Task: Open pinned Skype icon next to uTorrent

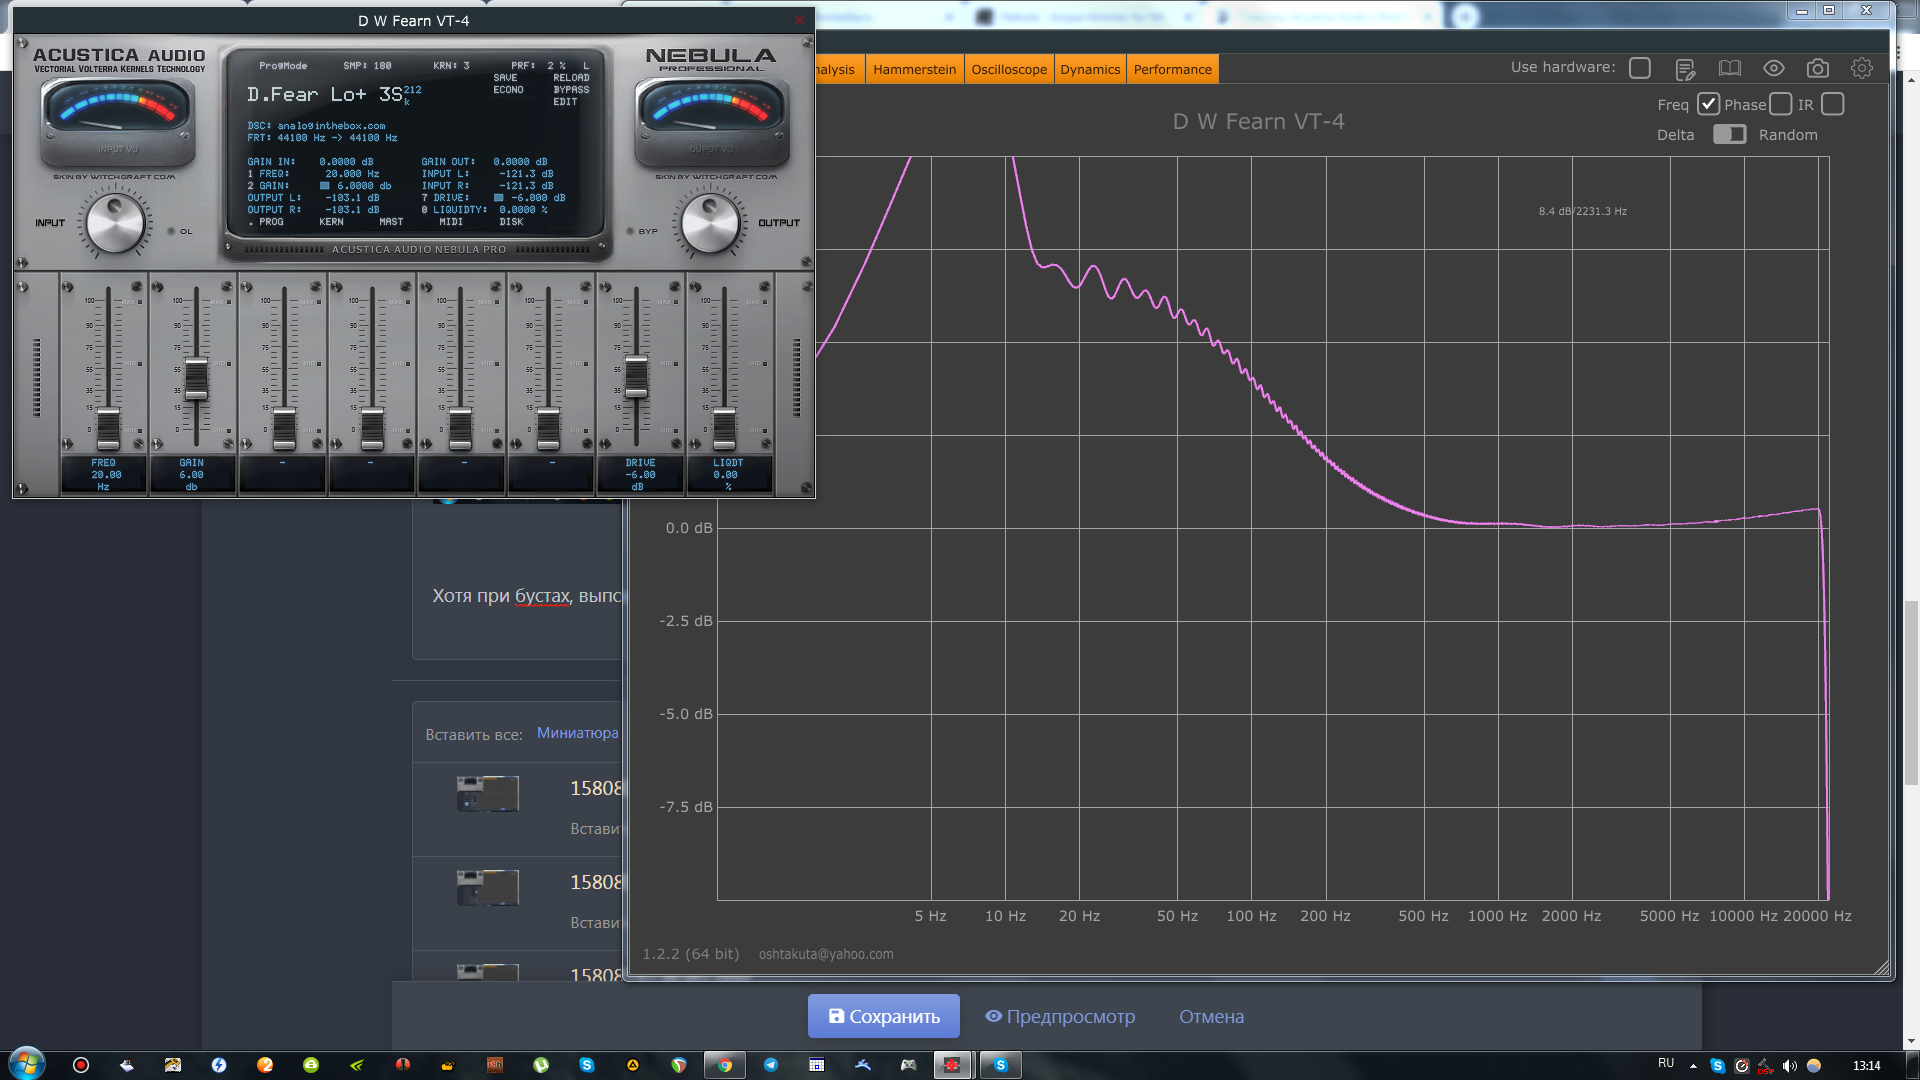Action: click(587, 1065)
